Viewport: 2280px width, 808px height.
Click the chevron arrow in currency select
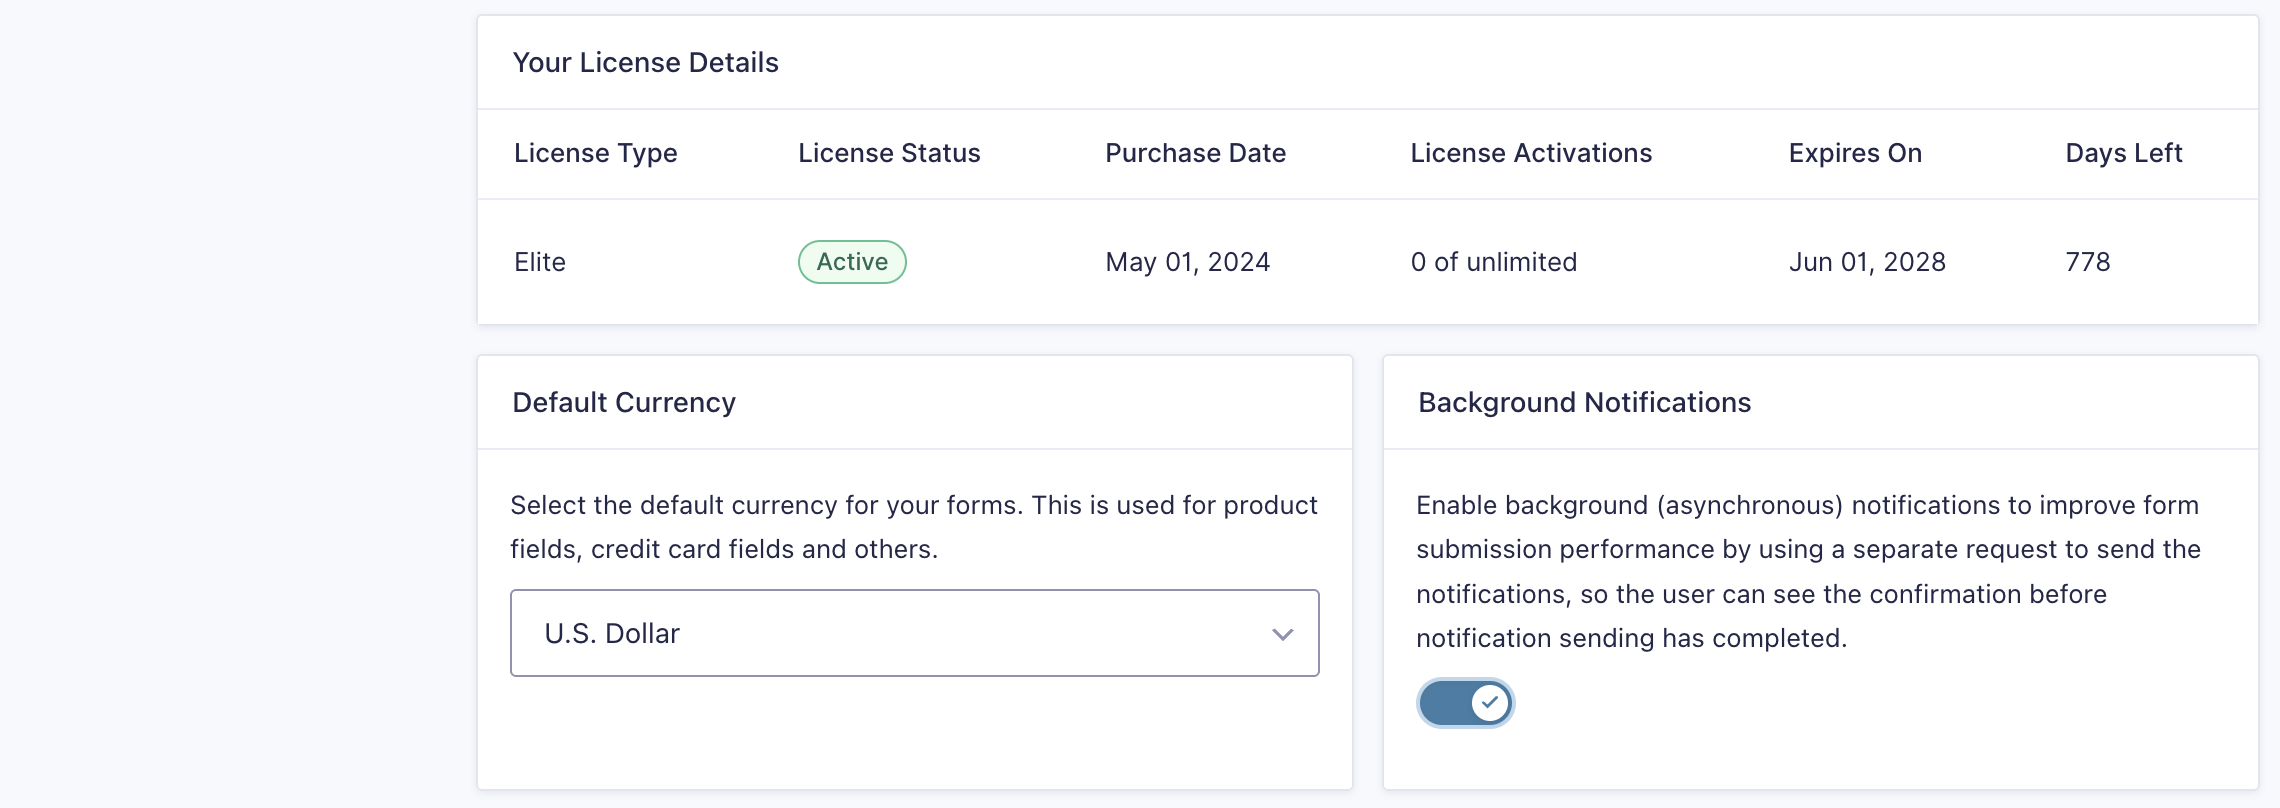(1282, 634)
